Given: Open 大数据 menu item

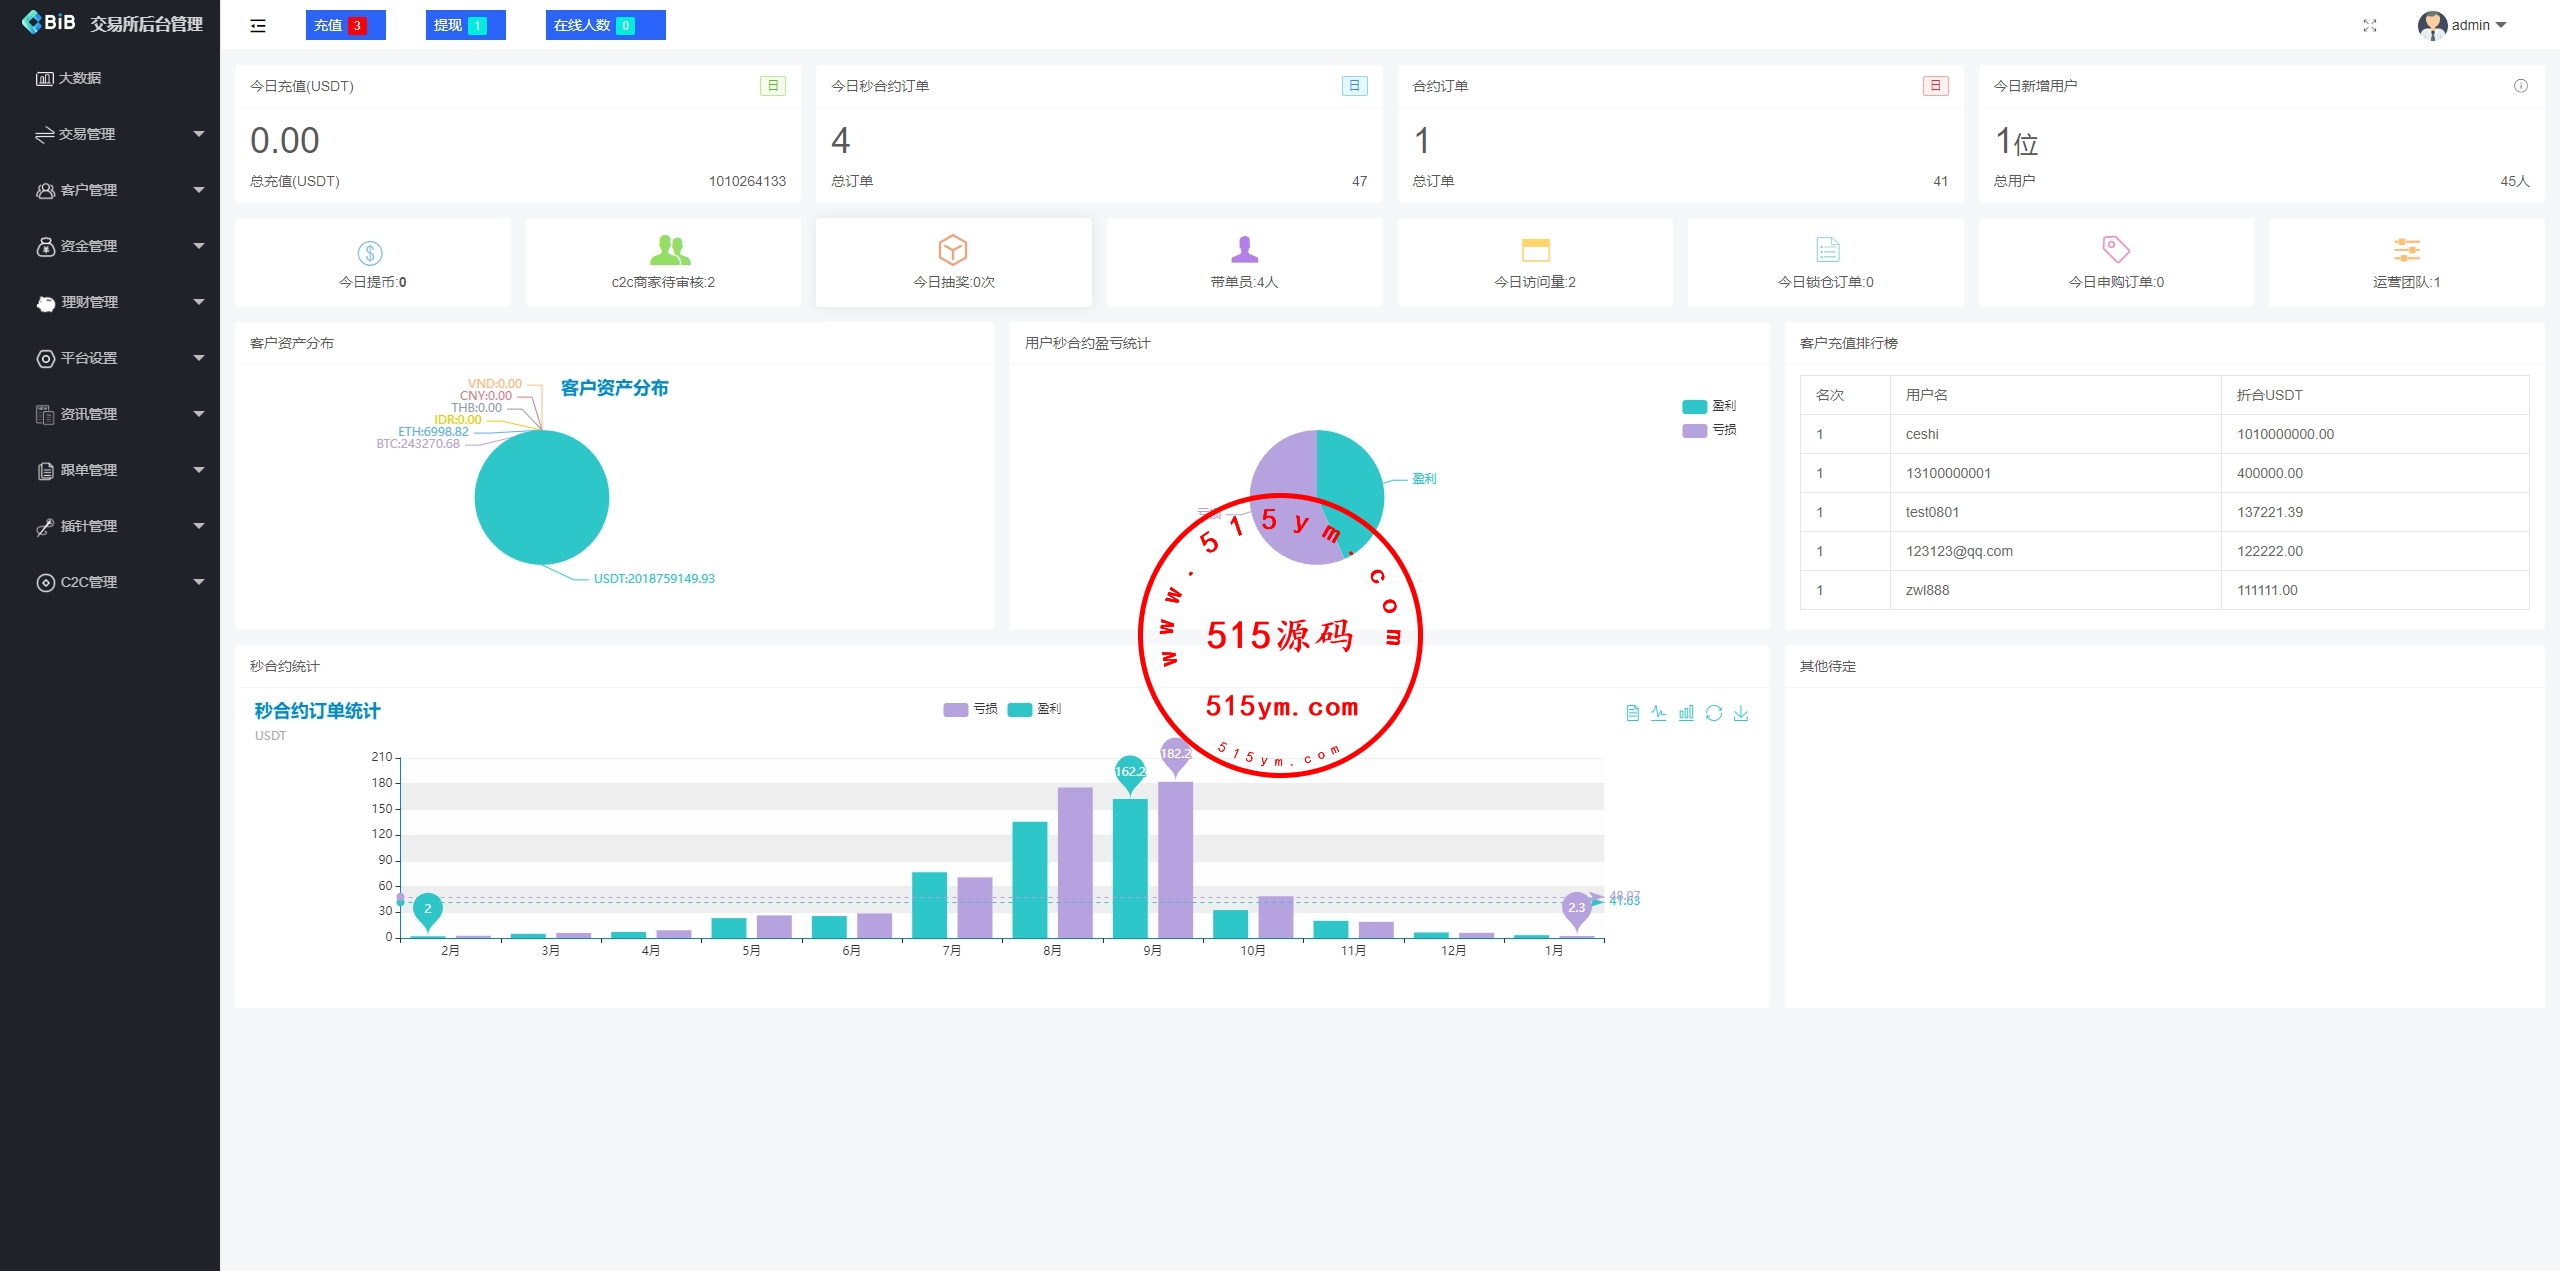Looking at the screenshot, I should click(80, 78).
